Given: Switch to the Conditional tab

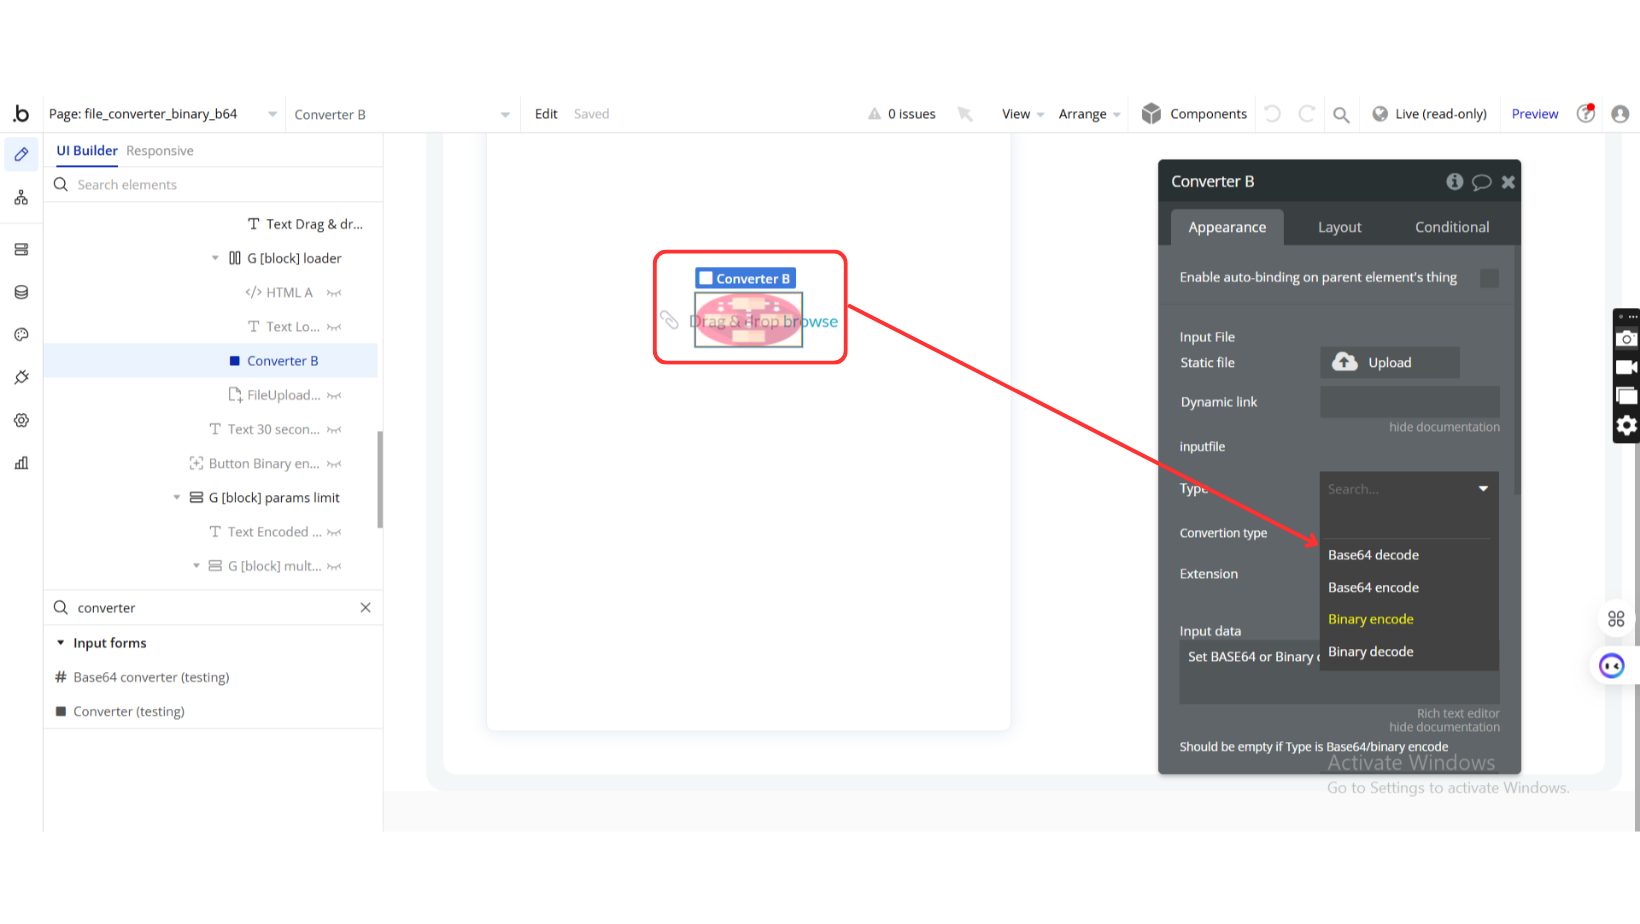Looking at the screenshot, I should click(1452, 227).
